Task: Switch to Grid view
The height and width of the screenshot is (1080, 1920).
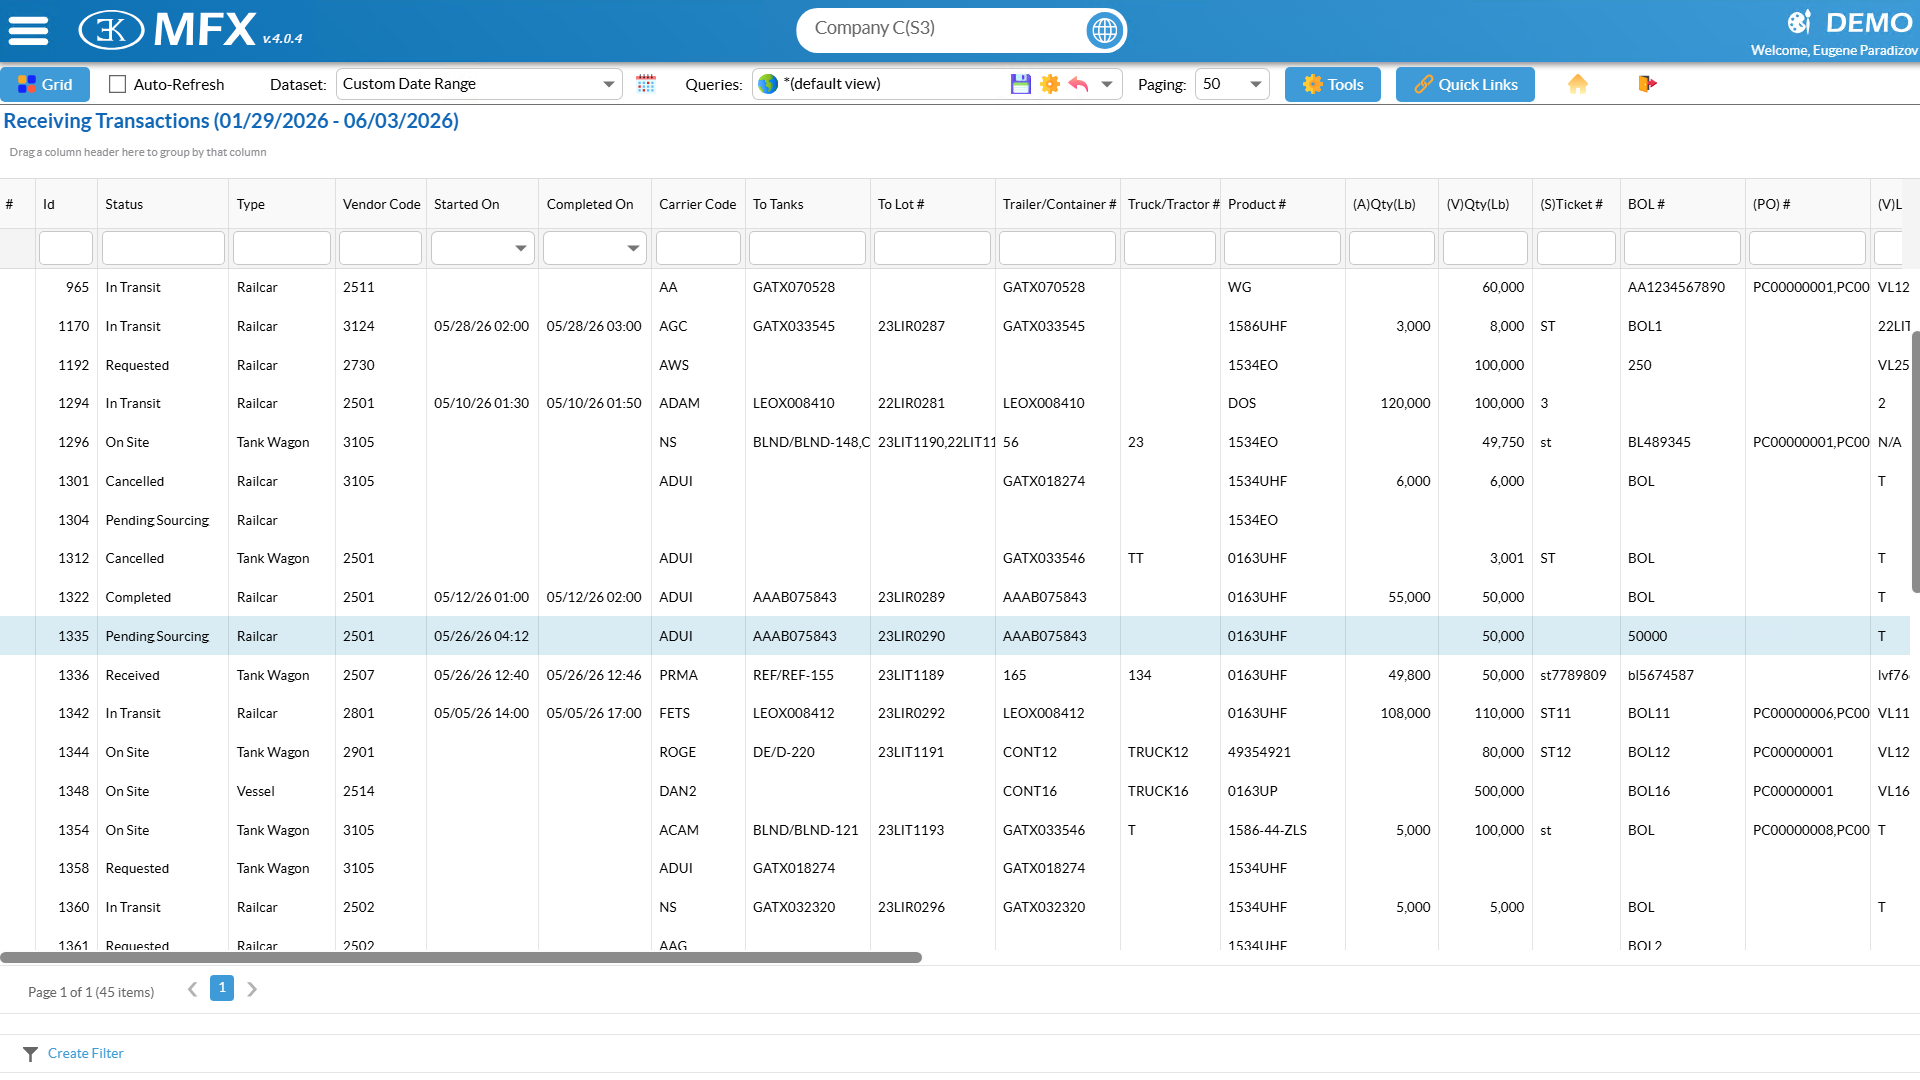Action: coord(45,84)
